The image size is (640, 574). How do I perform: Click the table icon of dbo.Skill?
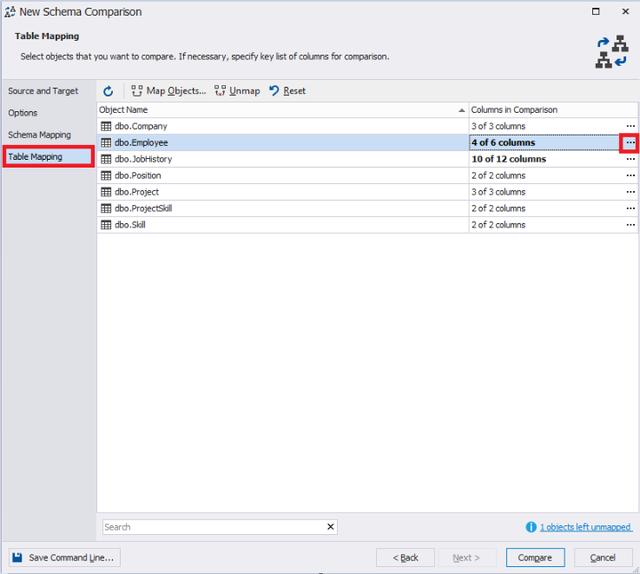point(106,225)
